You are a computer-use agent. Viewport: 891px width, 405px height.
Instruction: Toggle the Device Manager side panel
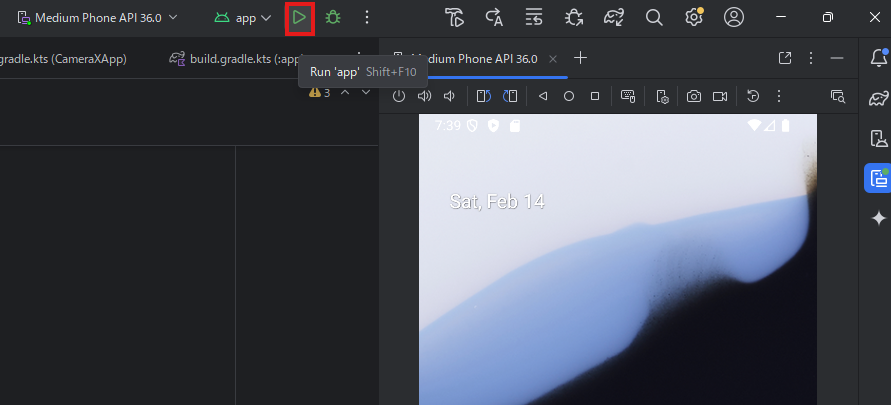point(878,138)
